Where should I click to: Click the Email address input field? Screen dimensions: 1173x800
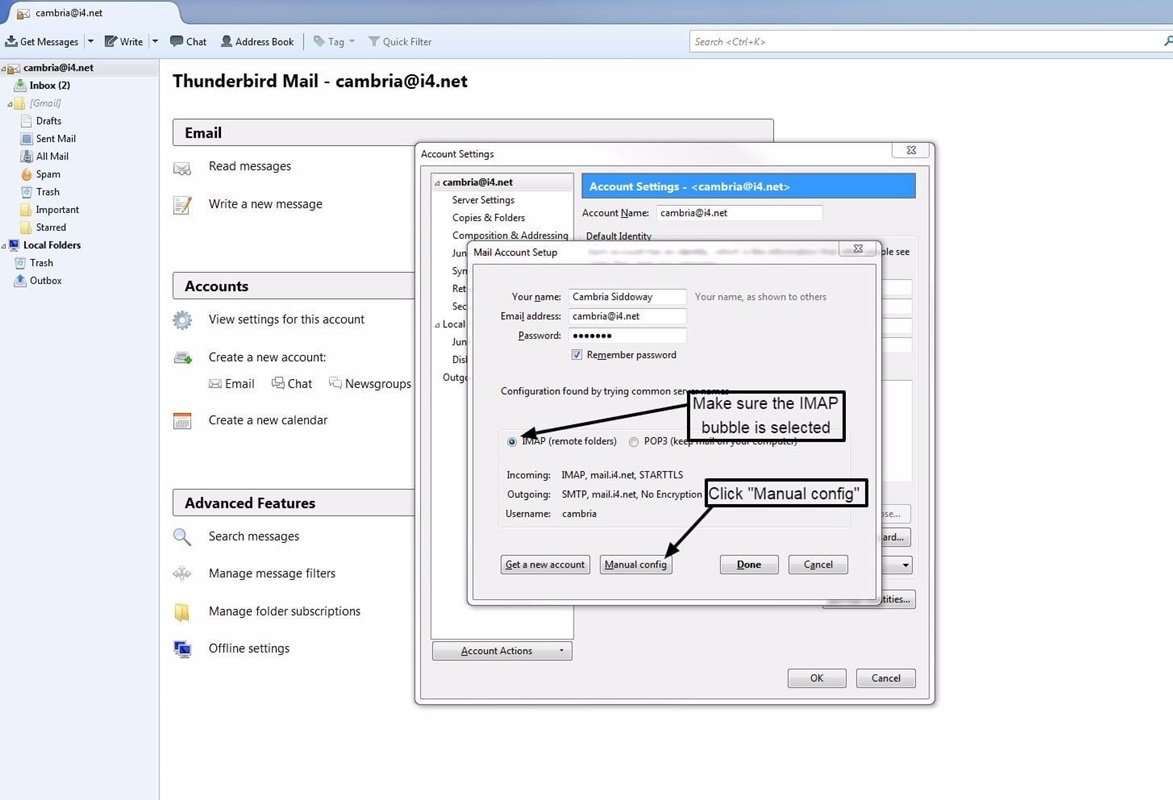click(627, 317)
